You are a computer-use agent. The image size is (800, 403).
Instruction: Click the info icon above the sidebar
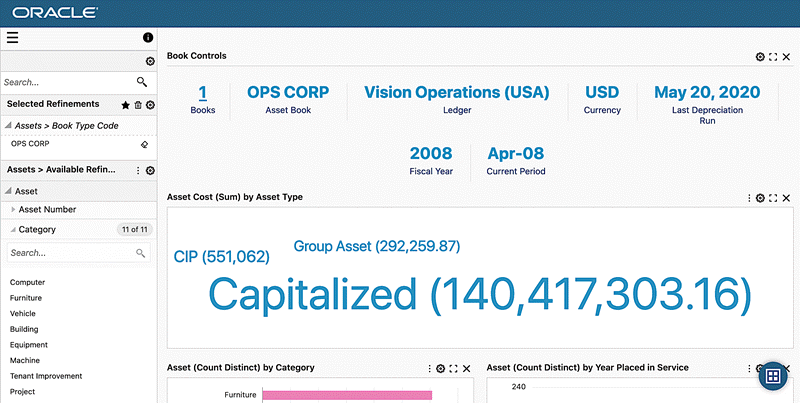(148, 38)
